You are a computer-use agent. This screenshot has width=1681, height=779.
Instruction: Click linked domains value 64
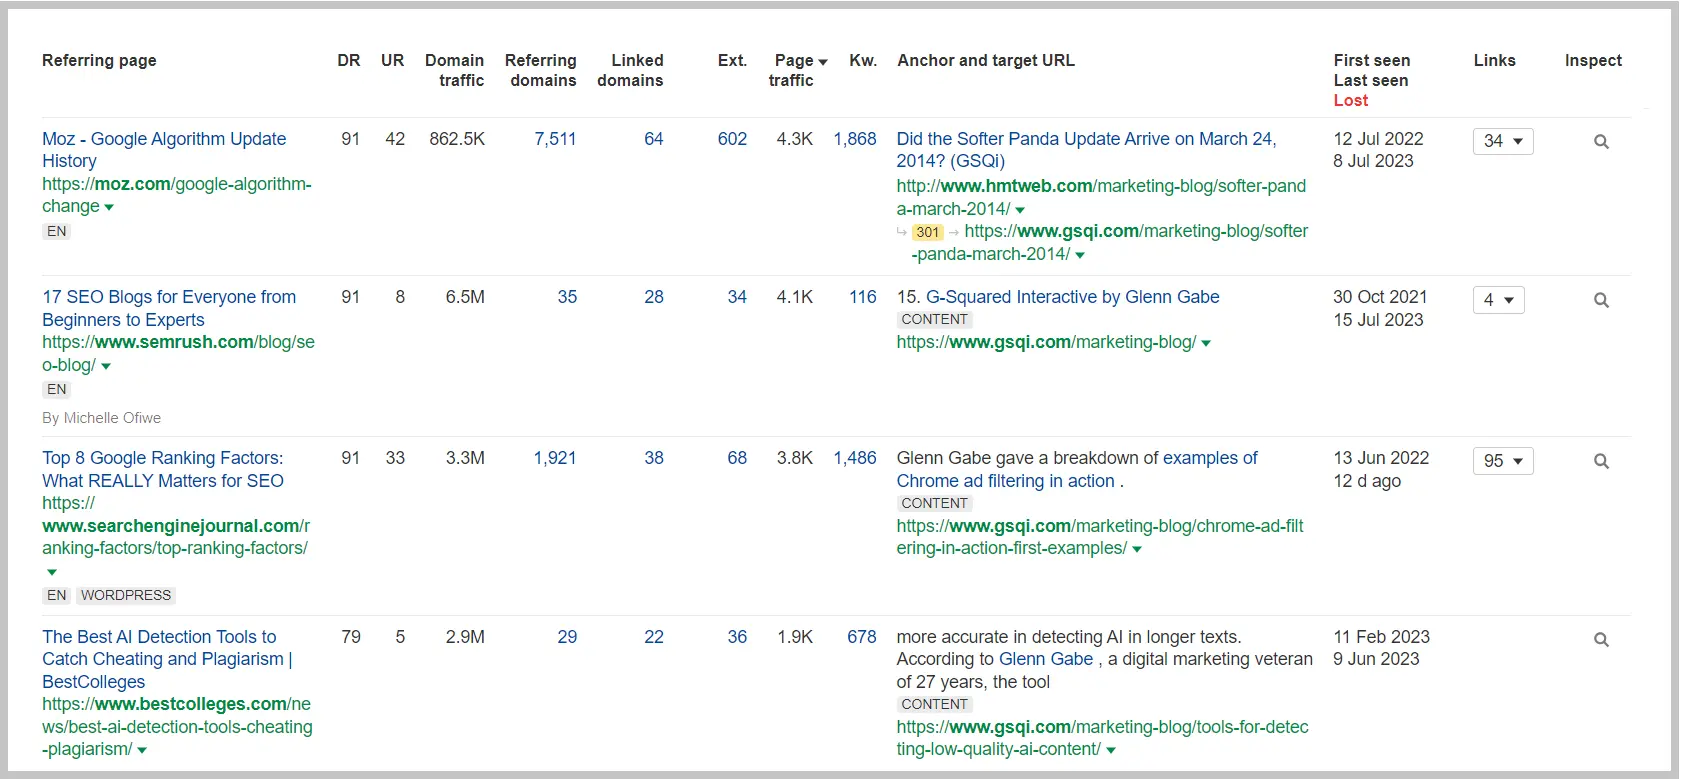pyautogui.click(x=654, y=139)
